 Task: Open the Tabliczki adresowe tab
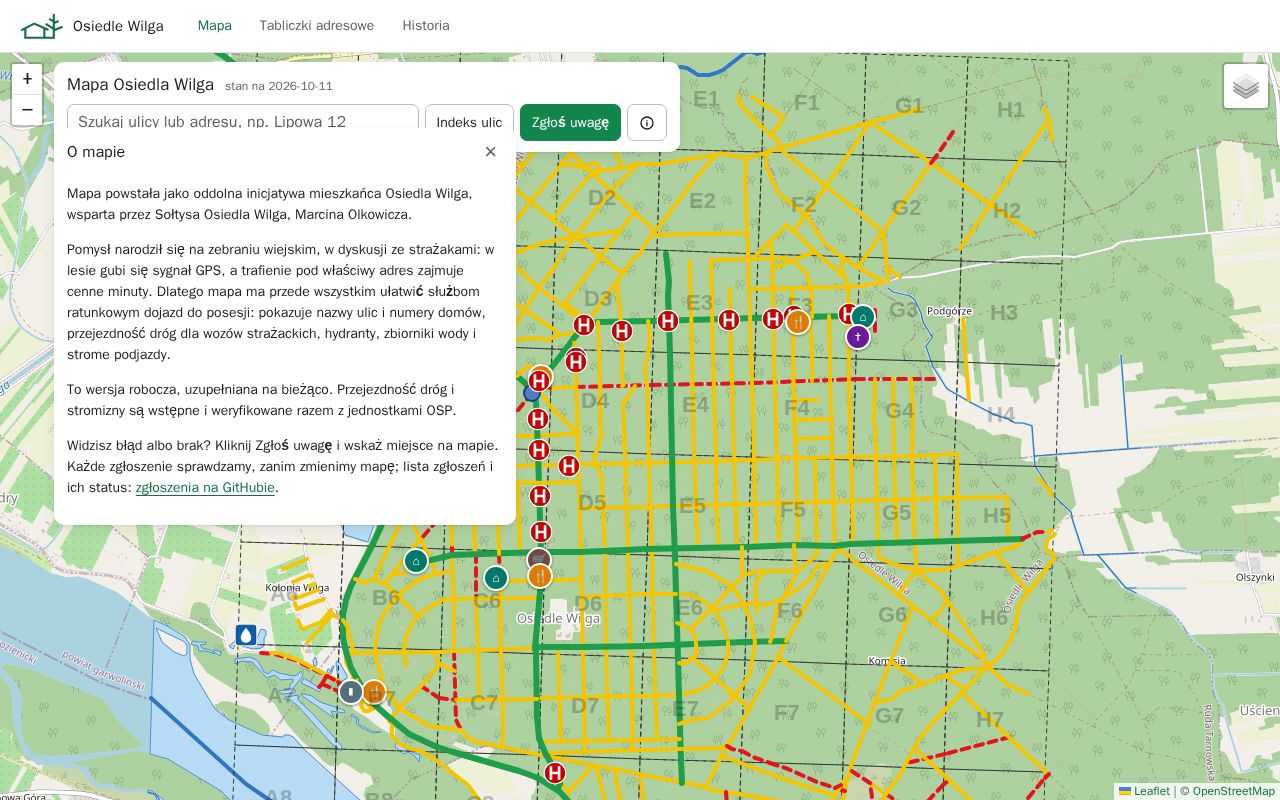coord(317,26)
